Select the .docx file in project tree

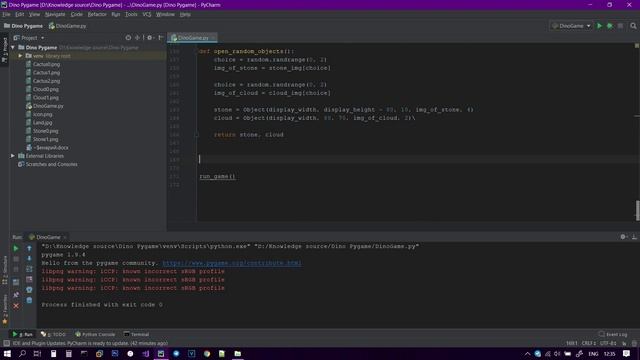(50, 147)
